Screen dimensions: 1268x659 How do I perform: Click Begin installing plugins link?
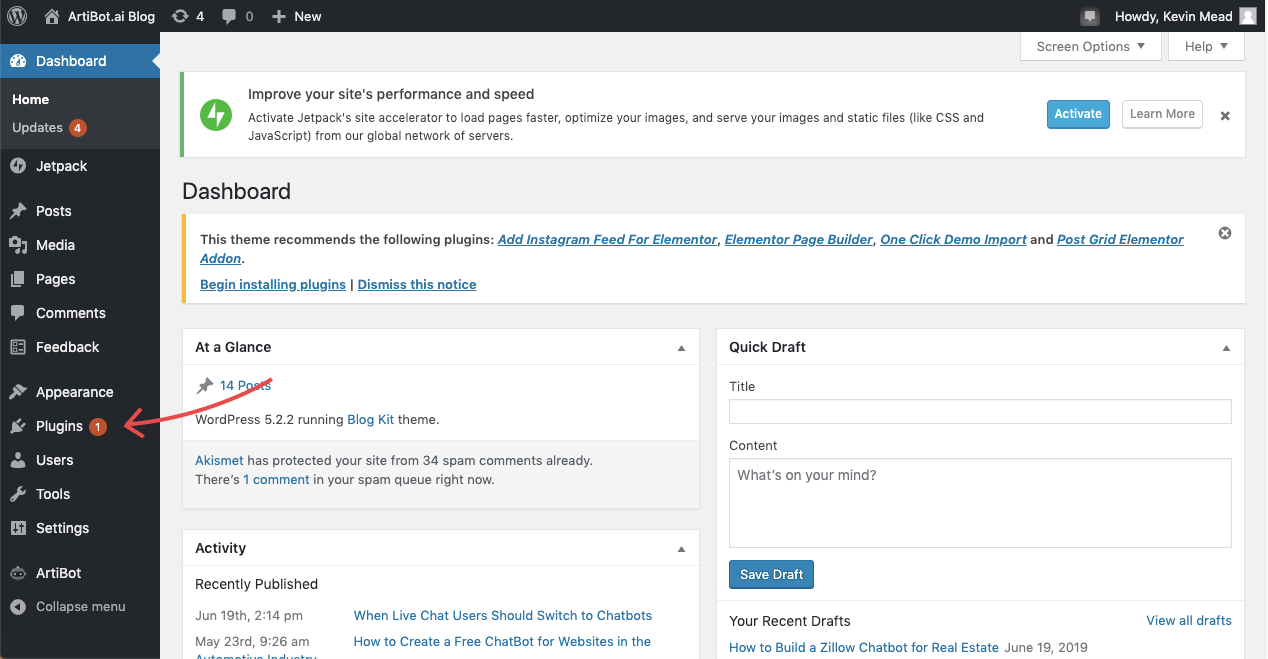click(x=273, y=284)
